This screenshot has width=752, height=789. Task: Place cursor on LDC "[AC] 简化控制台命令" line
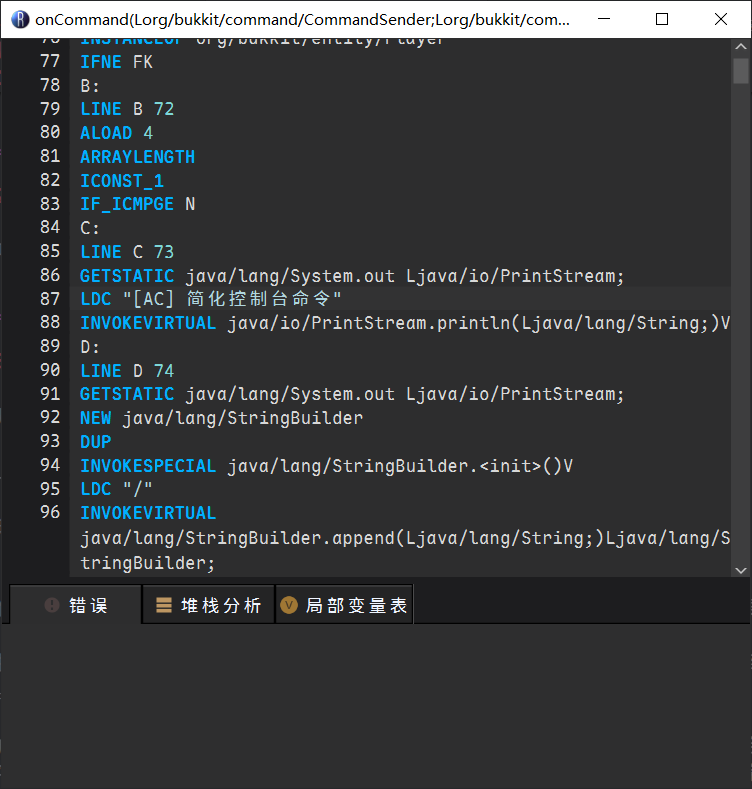pyautogui.click(x=210, y=299)
